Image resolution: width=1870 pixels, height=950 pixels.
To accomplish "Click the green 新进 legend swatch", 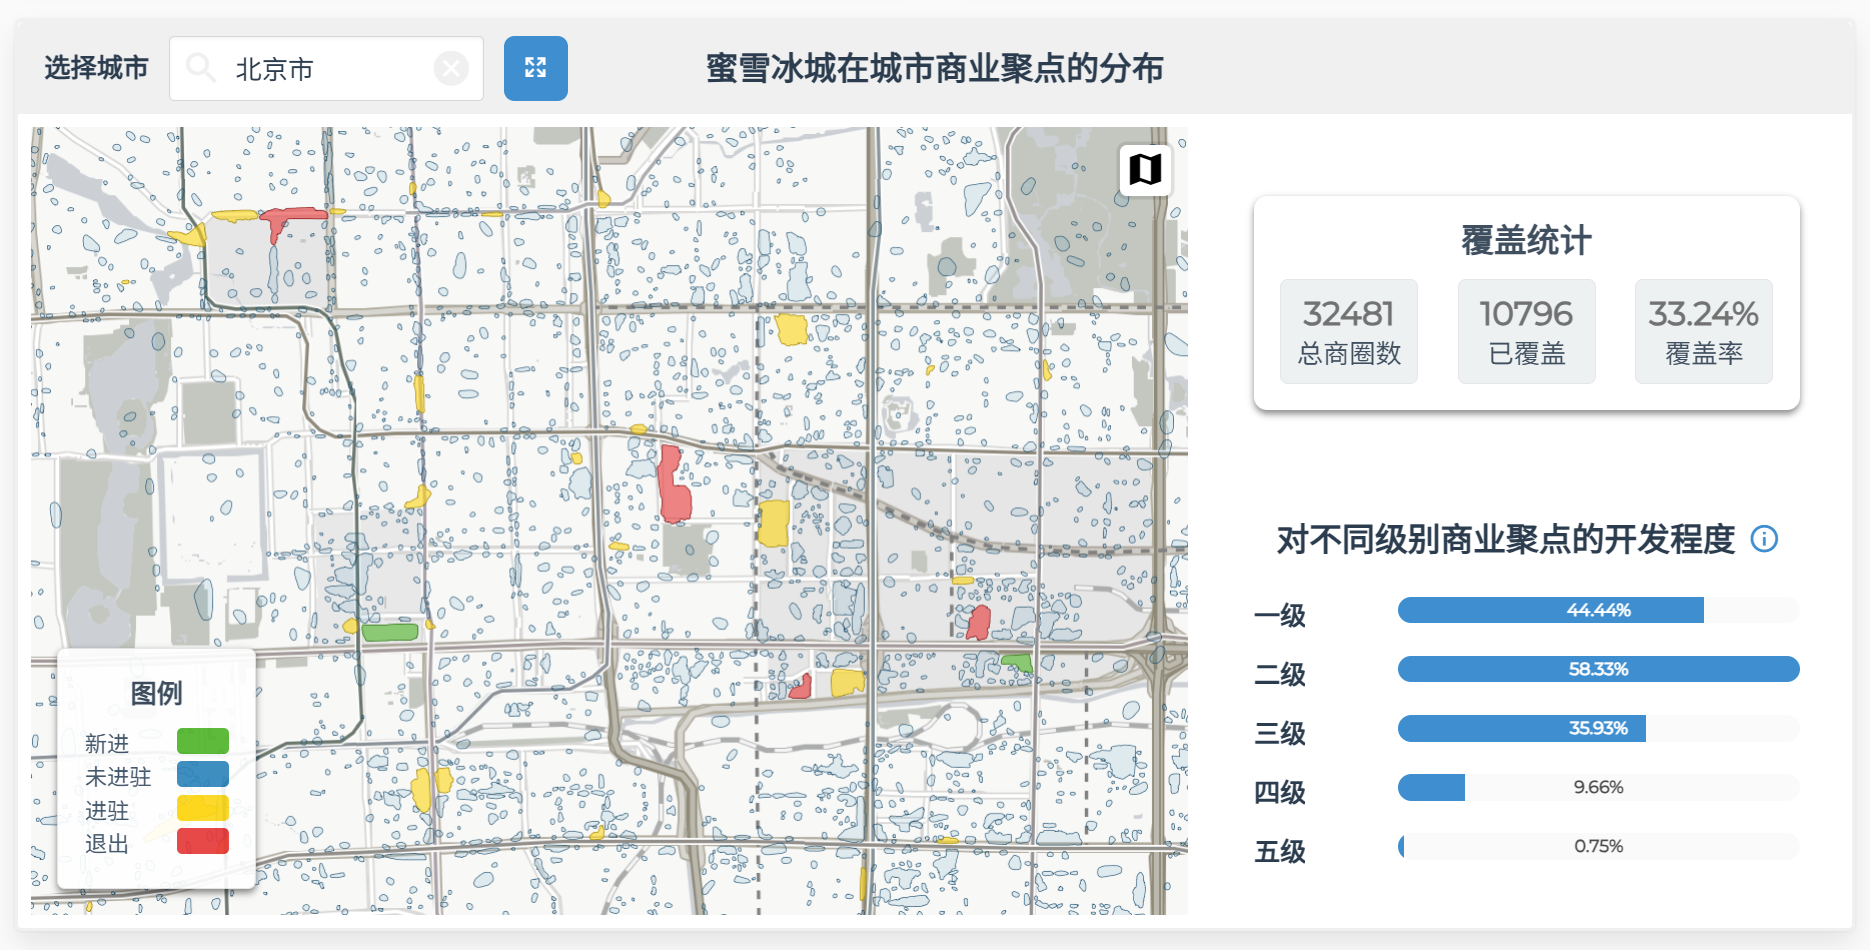I will [x=203, y=741].
